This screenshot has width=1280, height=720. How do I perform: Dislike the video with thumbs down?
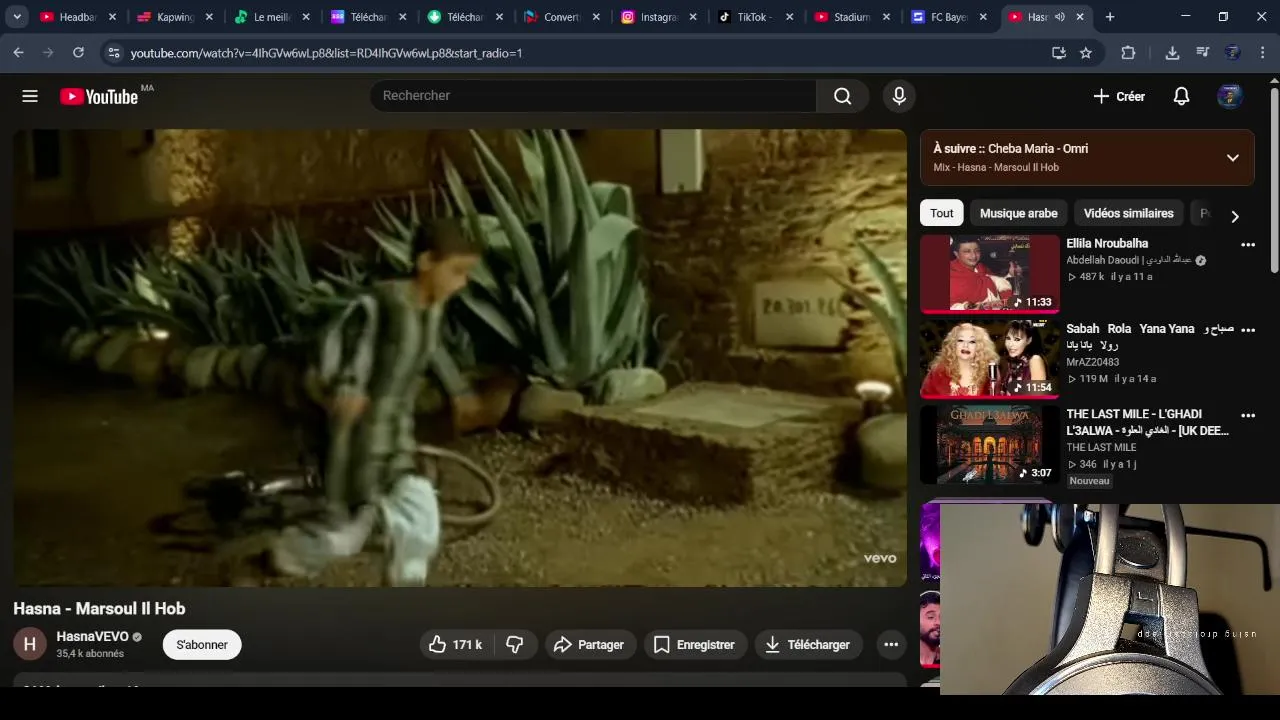tap(515, 645)
